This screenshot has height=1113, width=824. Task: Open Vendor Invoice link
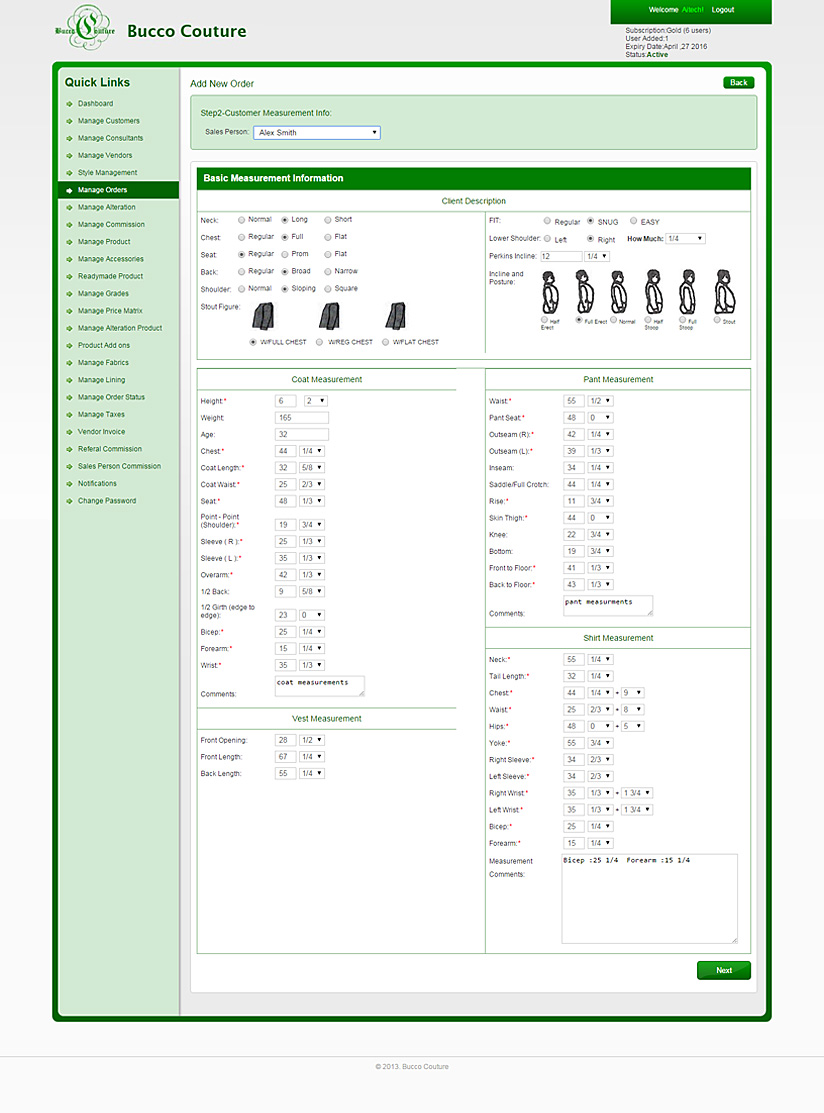101,432
